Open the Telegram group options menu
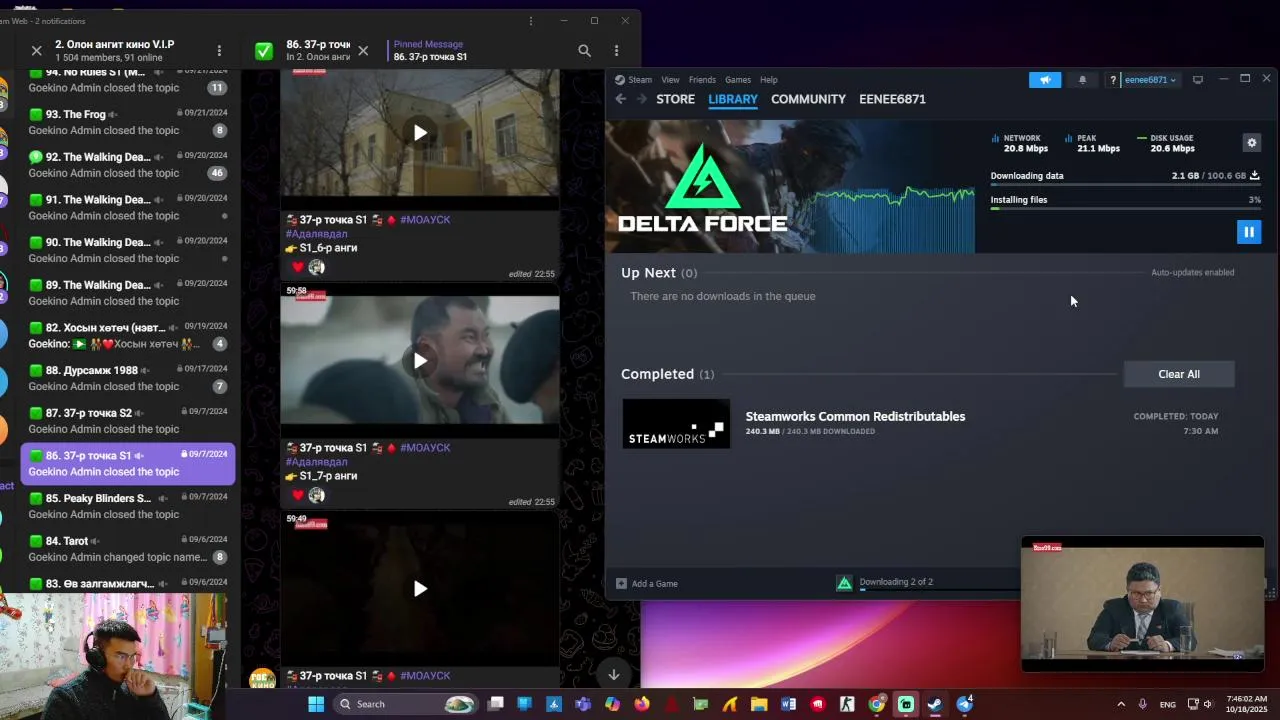The height and width of the screenshot is (720, 1280). click(219, 50)
